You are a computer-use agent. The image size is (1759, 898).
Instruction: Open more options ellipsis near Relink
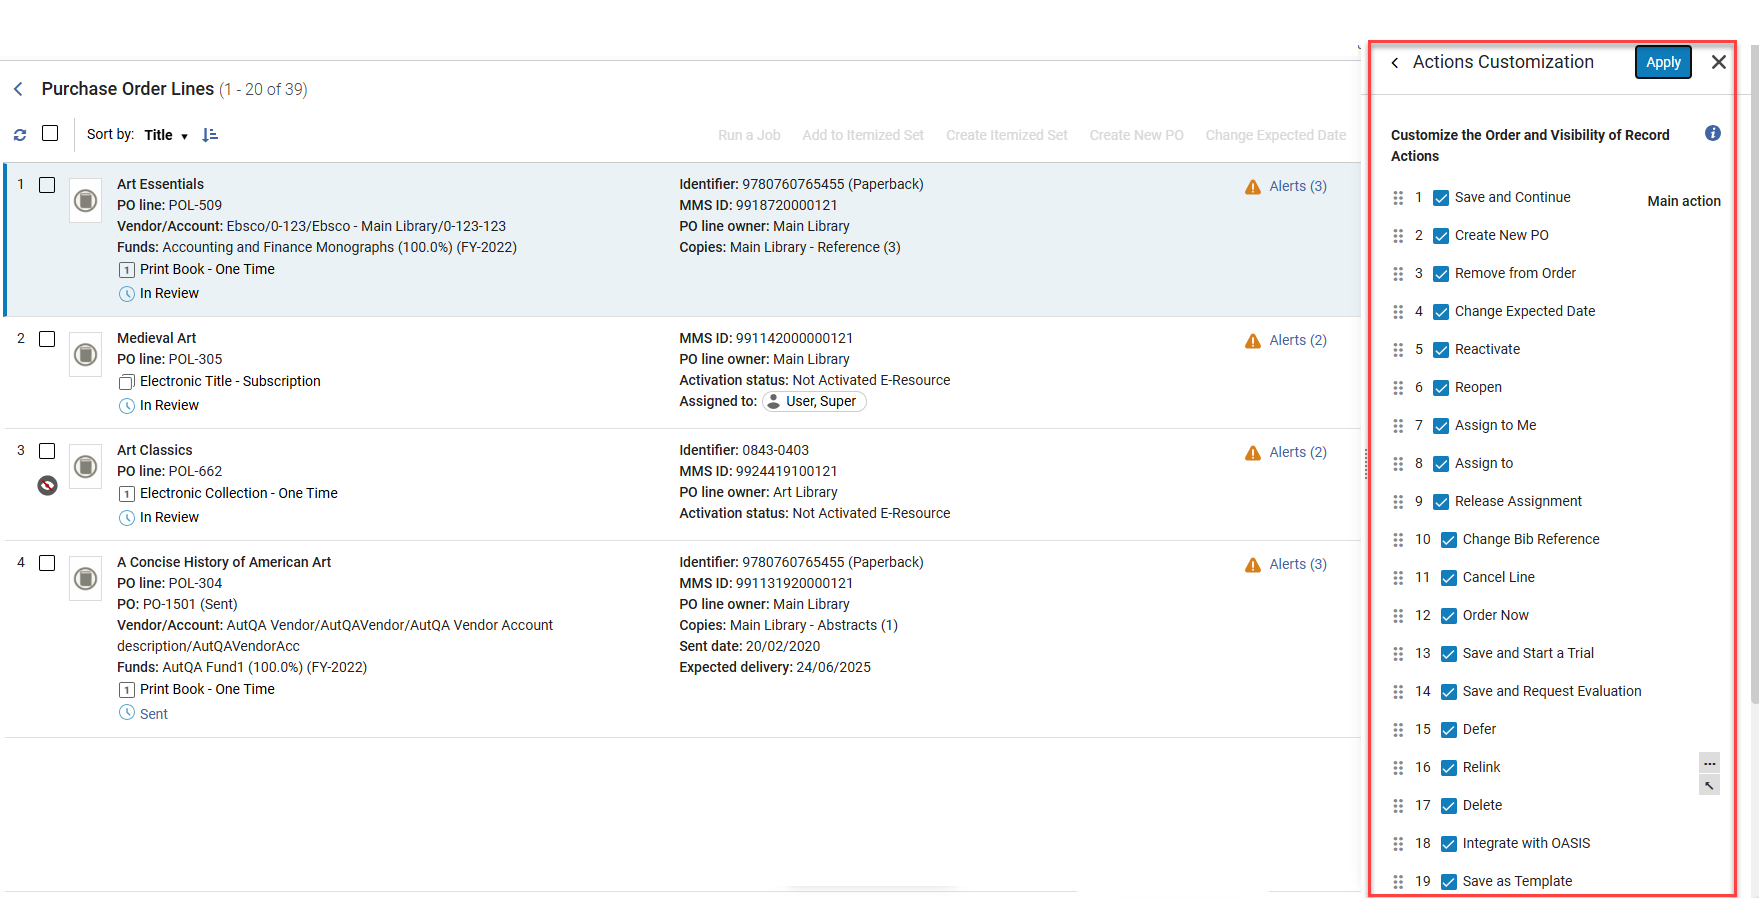(x=1710, y=764)
